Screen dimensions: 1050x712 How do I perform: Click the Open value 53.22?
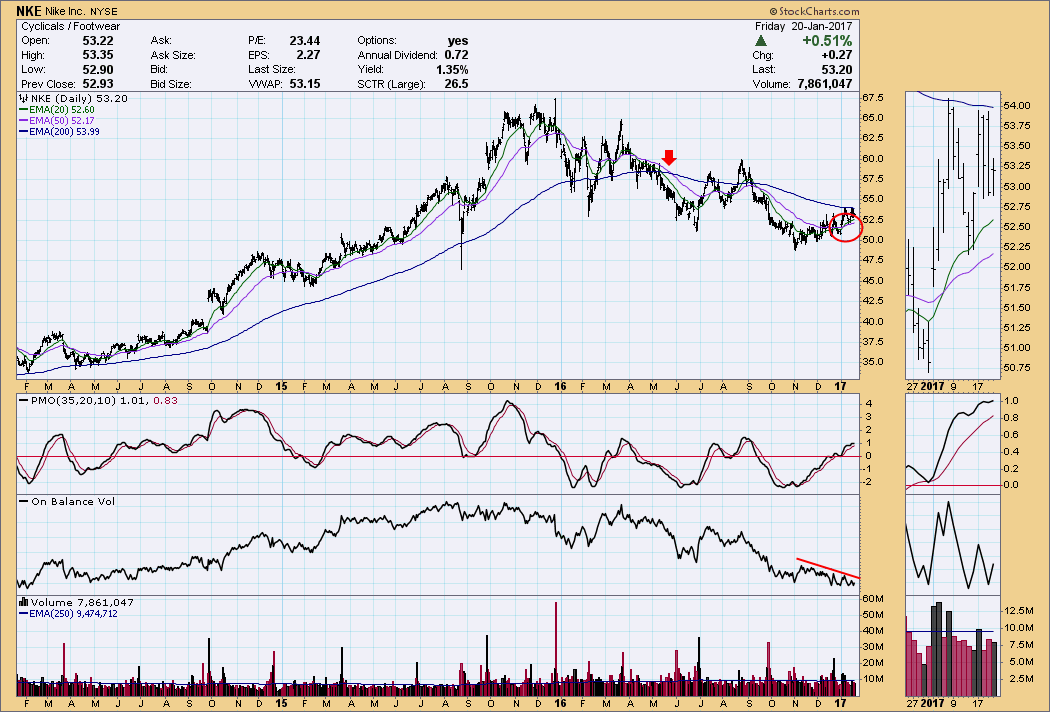tap(98, 41)
